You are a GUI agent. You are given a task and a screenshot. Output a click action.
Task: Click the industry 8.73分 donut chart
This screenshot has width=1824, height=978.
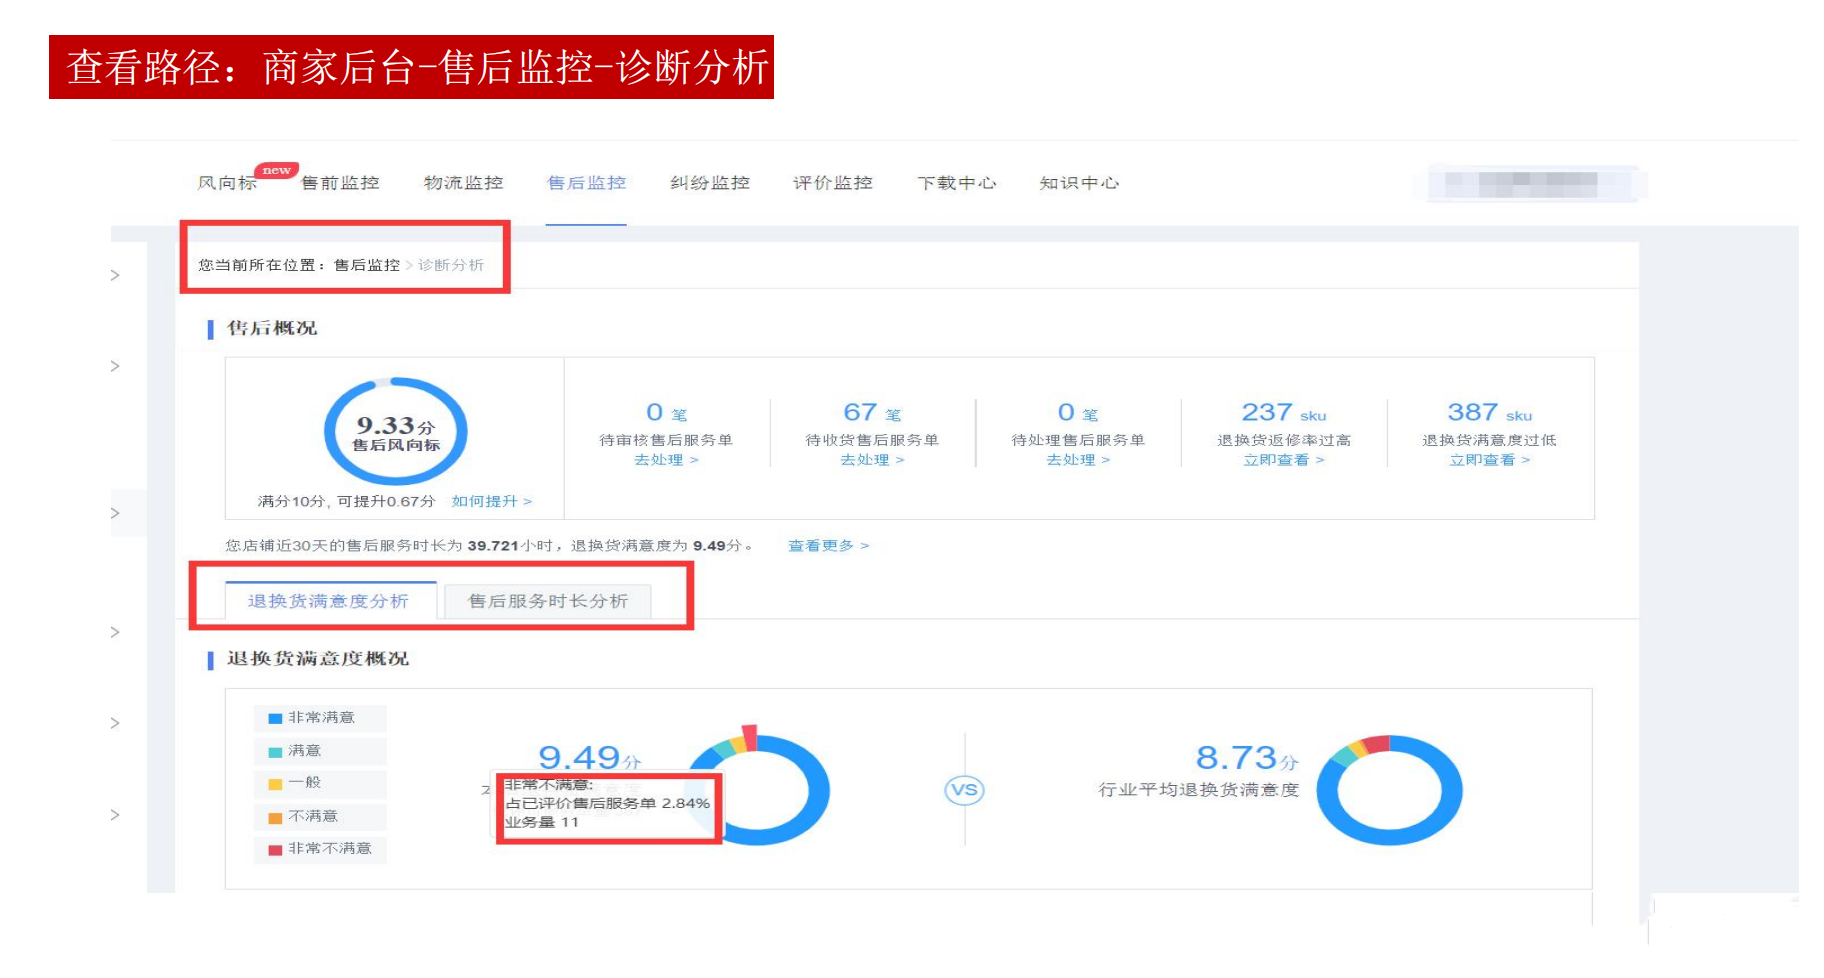click(1390, 790)
